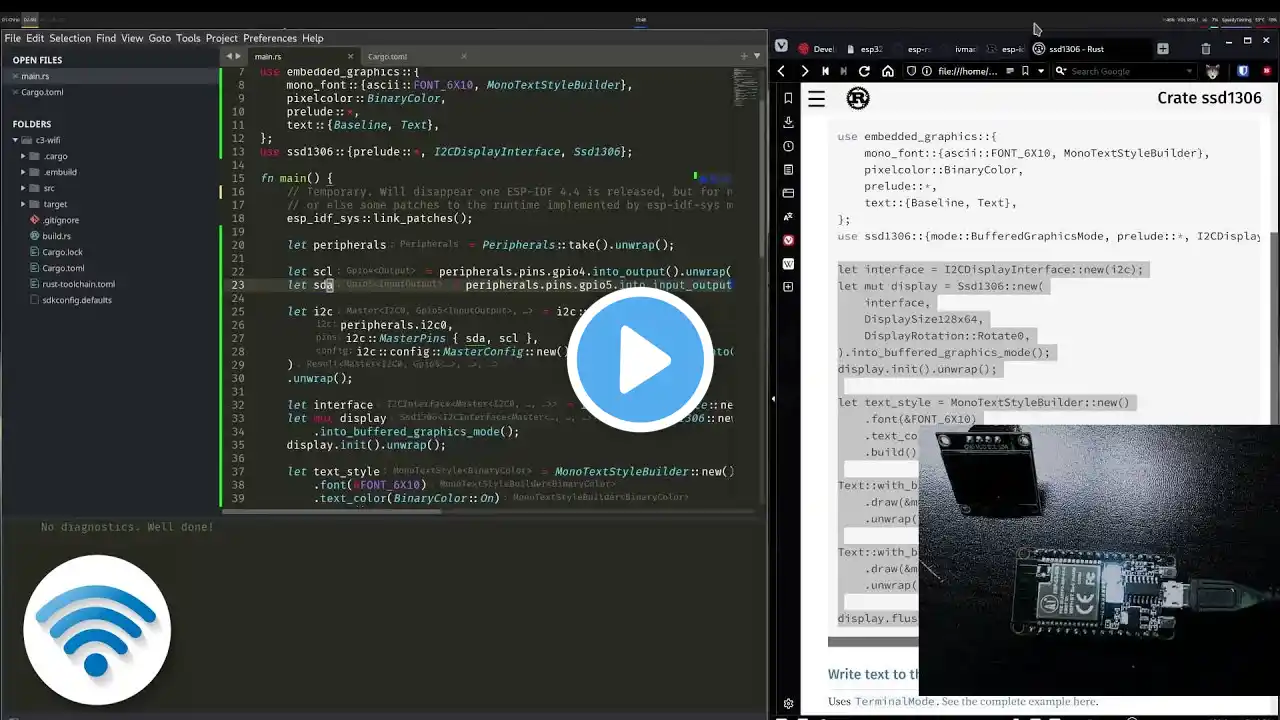The width and height of the screenshot is (1280, 720).
Task: Reload the browser page
Action: pyautogui.click(x=865, y=71)
